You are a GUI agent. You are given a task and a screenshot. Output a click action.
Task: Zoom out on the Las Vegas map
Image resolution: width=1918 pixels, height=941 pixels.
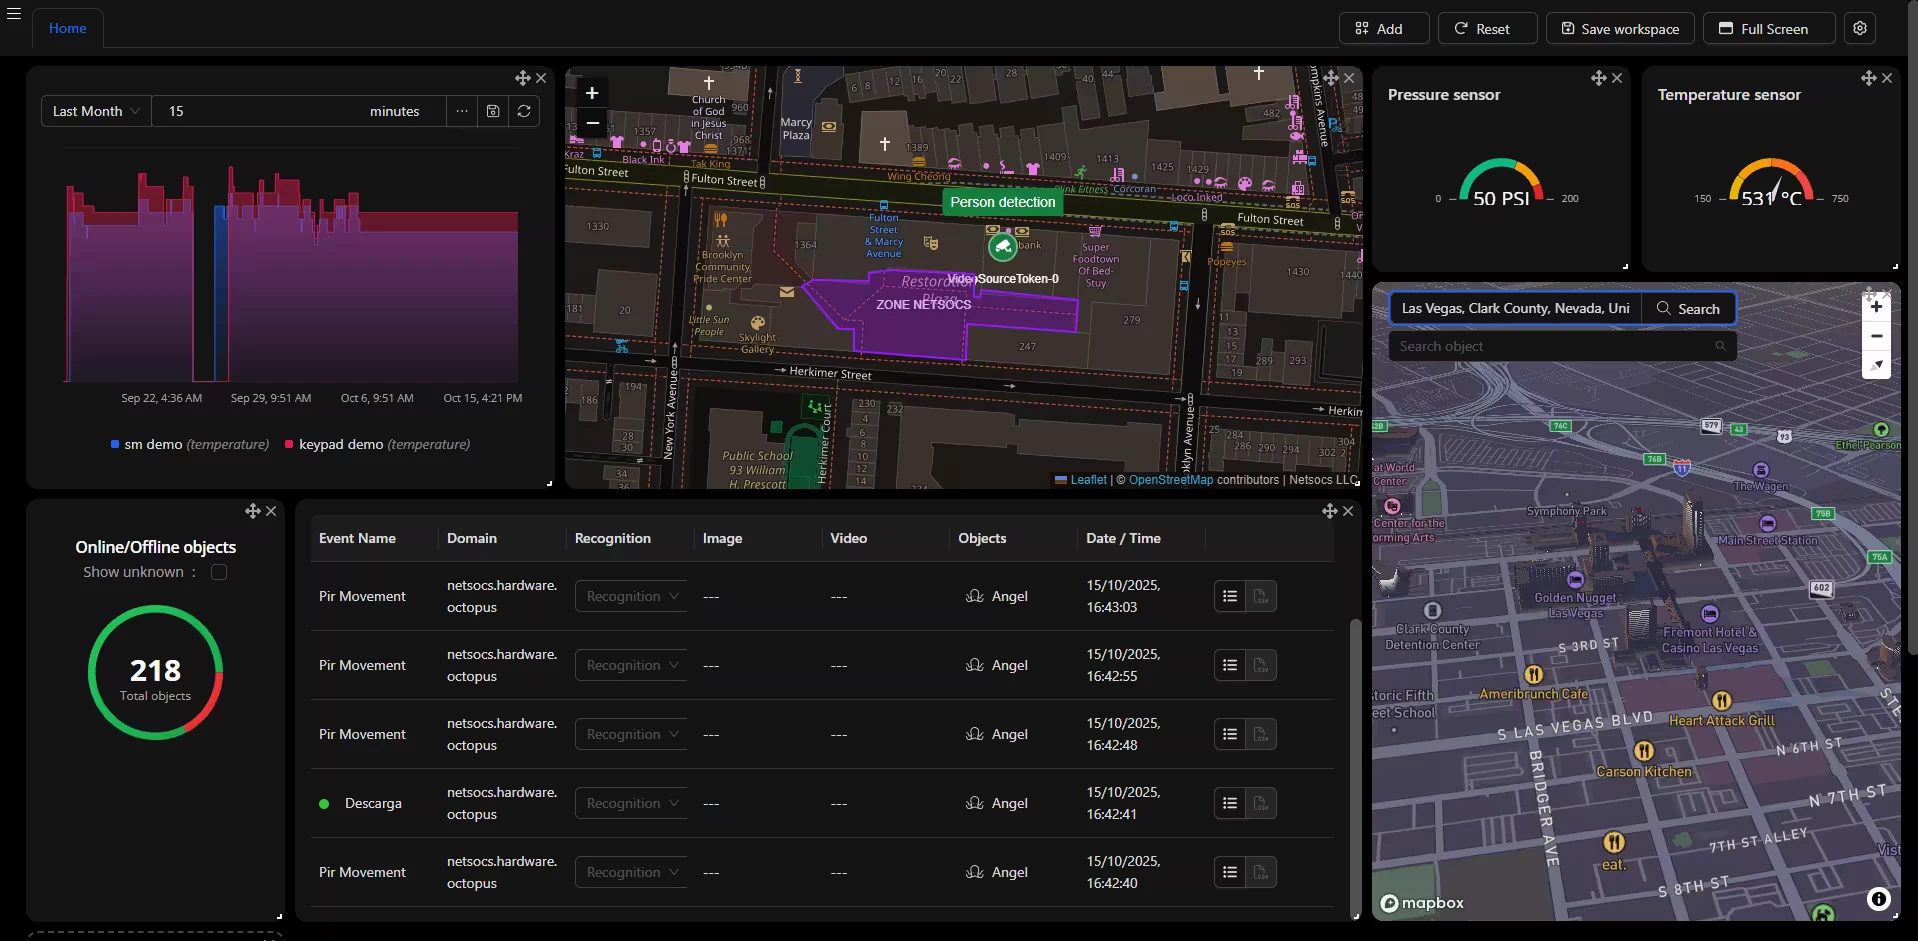point(1876,336)
